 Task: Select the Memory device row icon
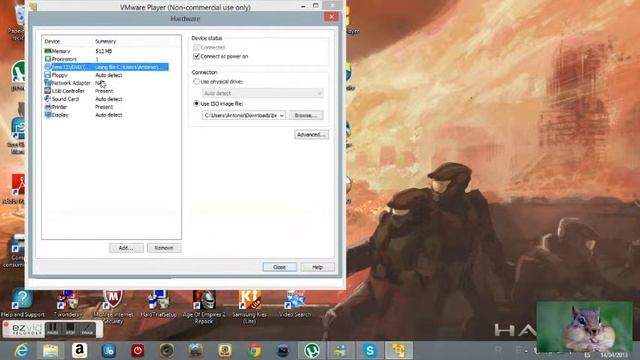(48, 51)
